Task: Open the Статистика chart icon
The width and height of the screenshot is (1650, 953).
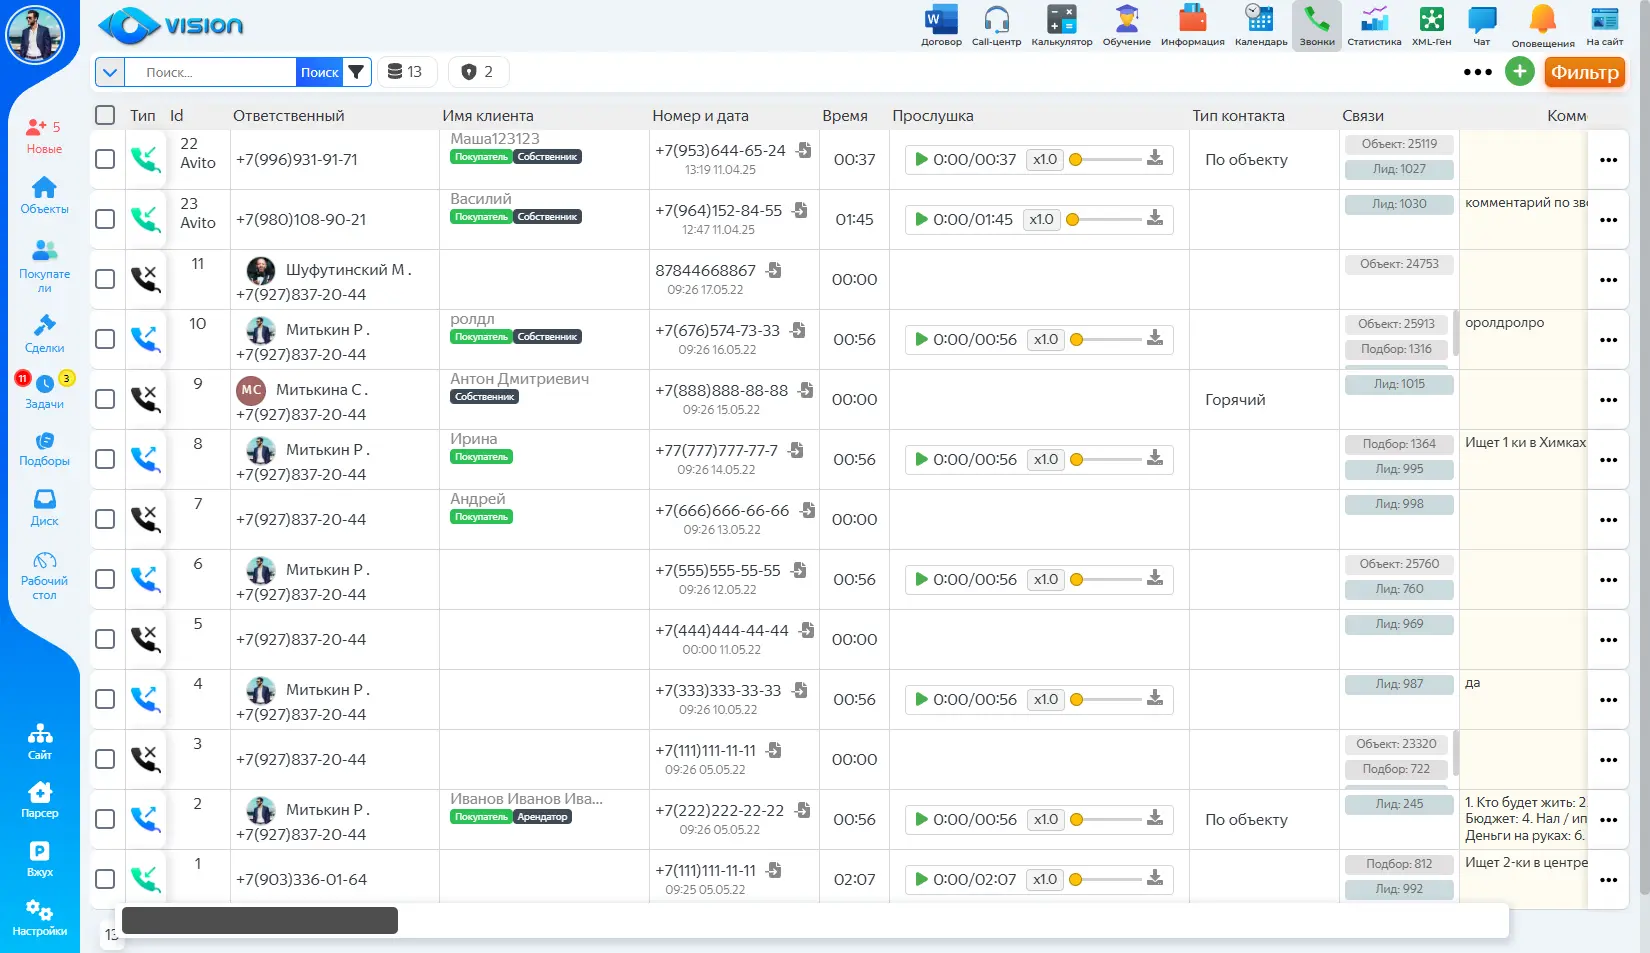Action: [x=1374, y=20]
